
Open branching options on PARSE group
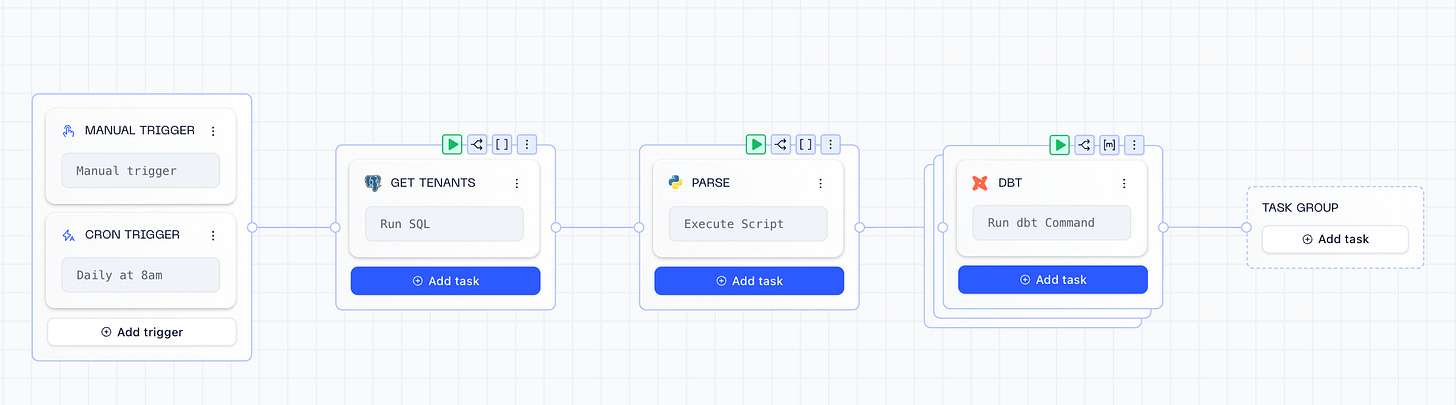point(781,144)
